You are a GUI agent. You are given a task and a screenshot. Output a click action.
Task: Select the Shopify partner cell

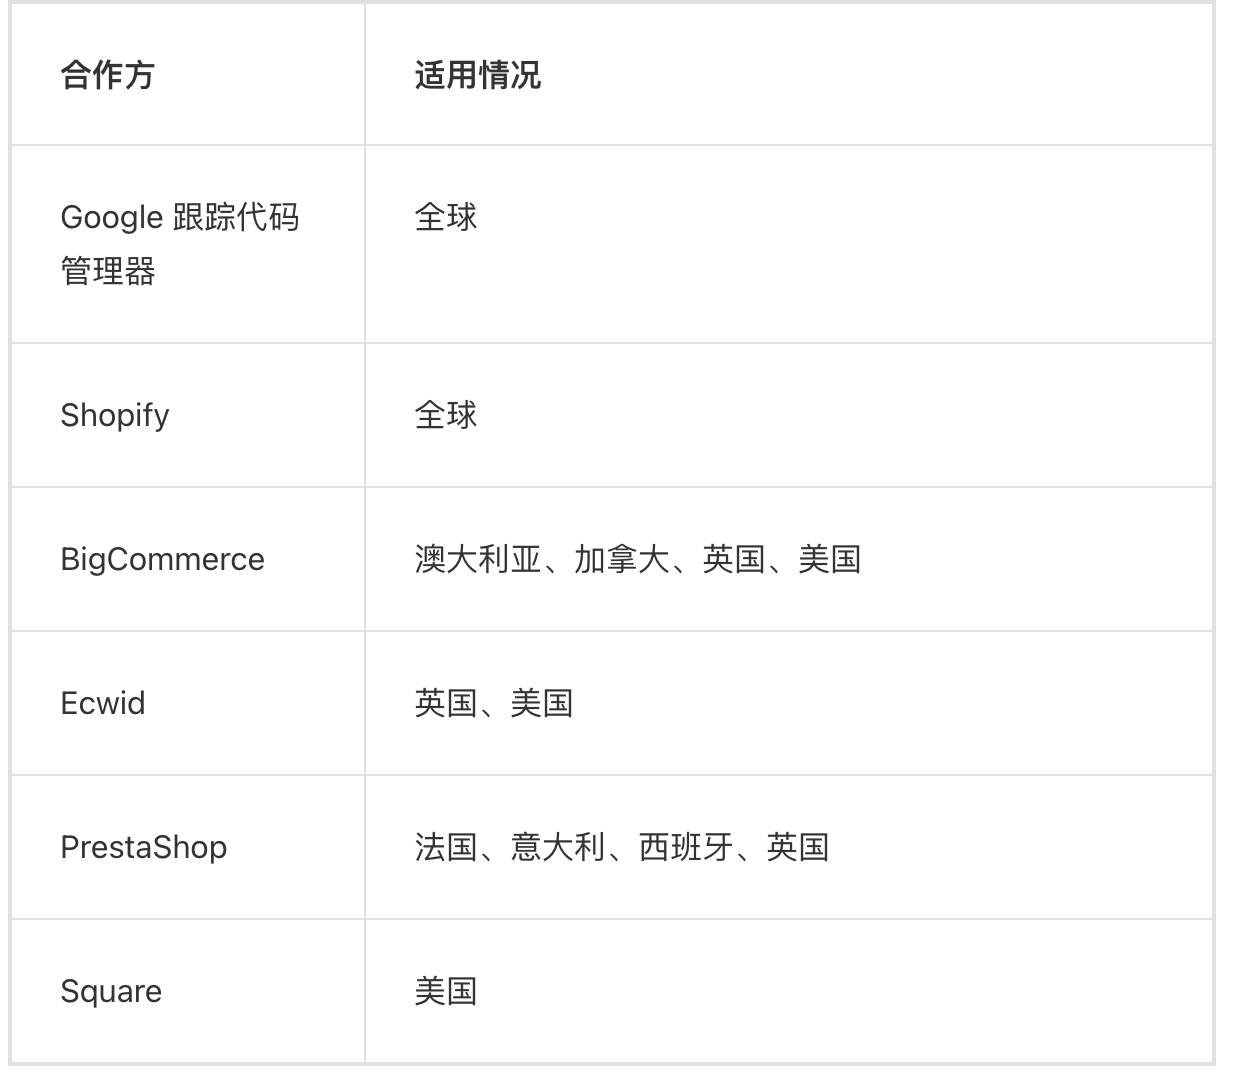[x=115, y=415]
